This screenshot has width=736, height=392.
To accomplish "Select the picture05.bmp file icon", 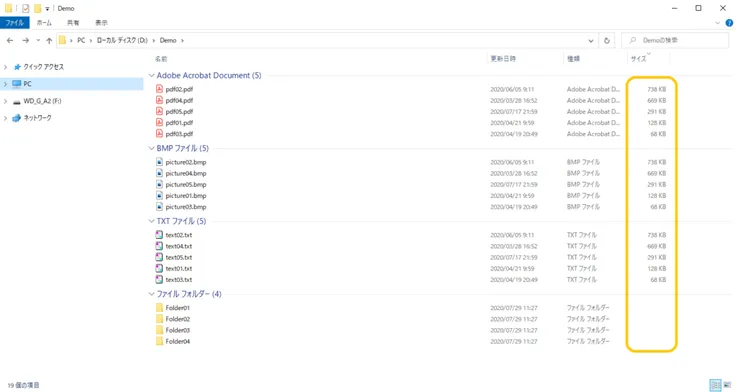I will point(159,184).
